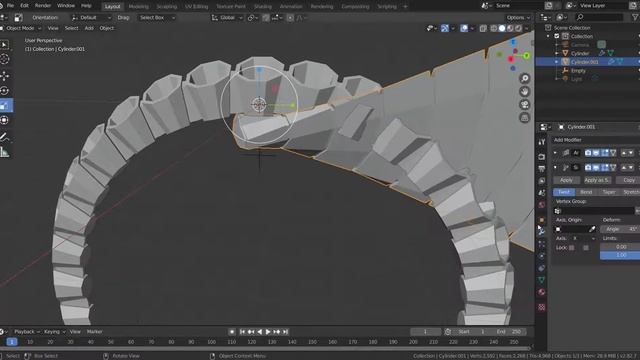The image size is (640, 360).
Task: Select the Bend deform mode
Action: coord(586,192)
